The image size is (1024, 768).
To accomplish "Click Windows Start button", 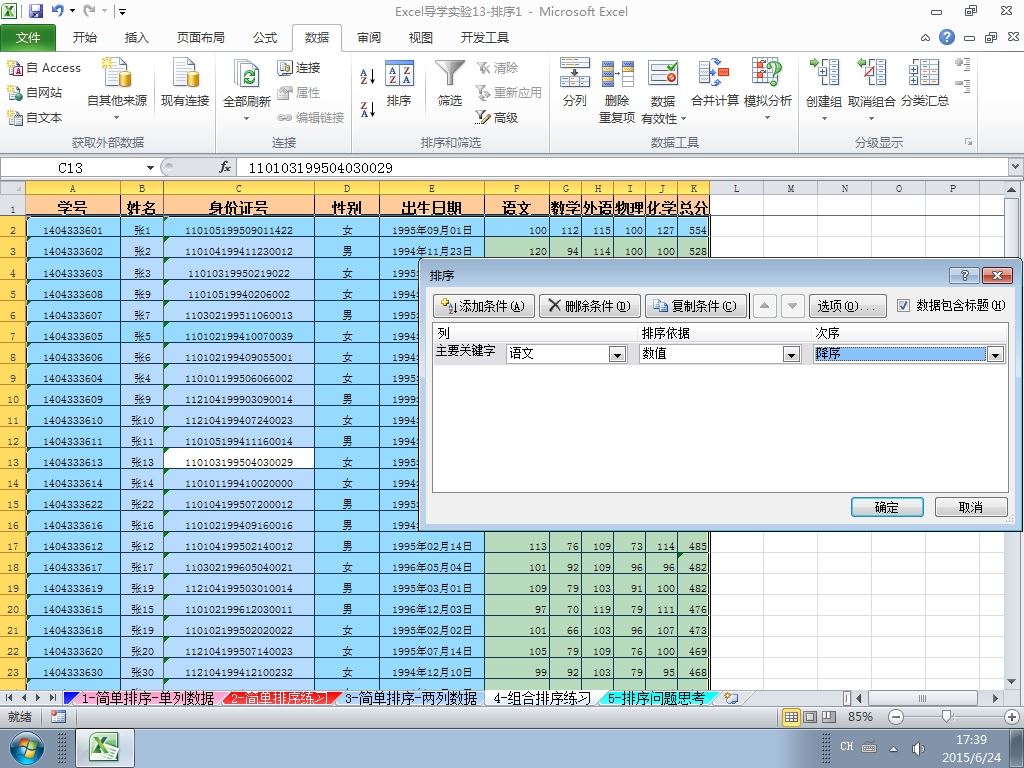I will pos(26,748).
